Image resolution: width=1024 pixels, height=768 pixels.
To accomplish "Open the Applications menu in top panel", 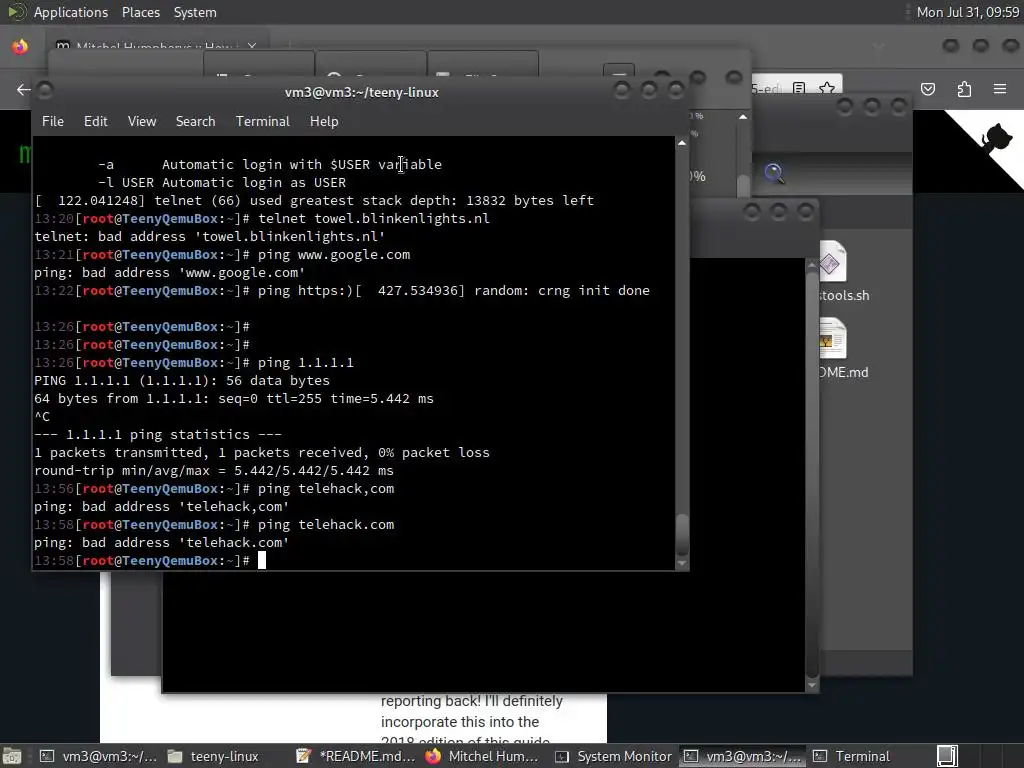I will click(x=71, y=12).
